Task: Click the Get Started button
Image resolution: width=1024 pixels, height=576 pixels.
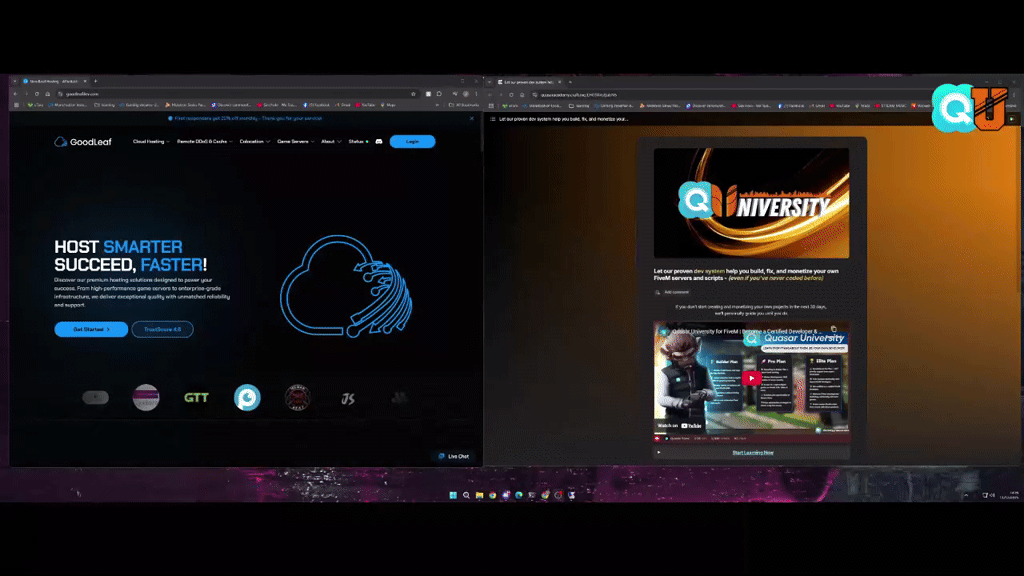Action: pos(91,329)
